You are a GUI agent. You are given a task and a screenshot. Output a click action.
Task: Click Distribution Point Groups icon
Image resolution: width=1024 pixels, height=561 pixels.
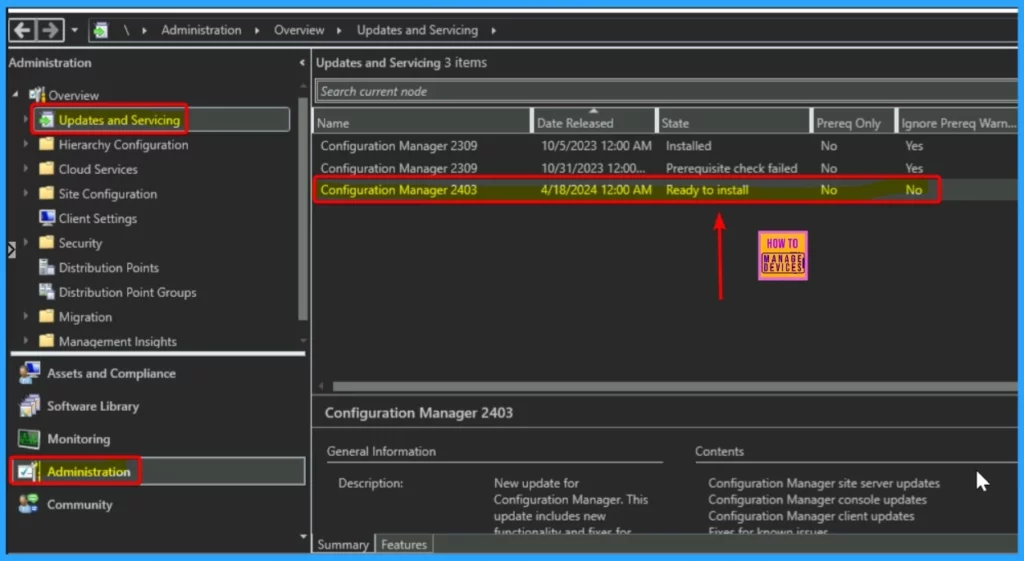click(46, 292)
